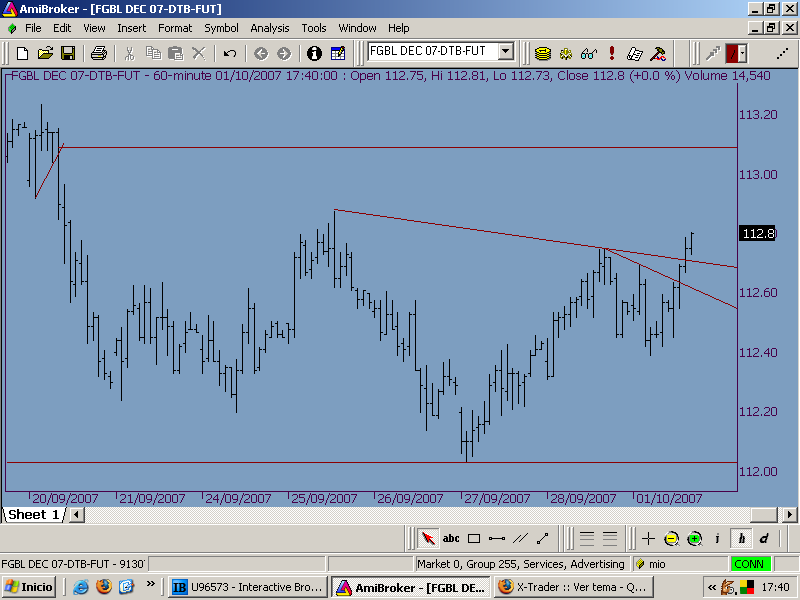Viewport: 800px width, 600px height.
Task: Toggle the intraday 'i' interval button
Action: pyautogui.click(x=717, y=538)
